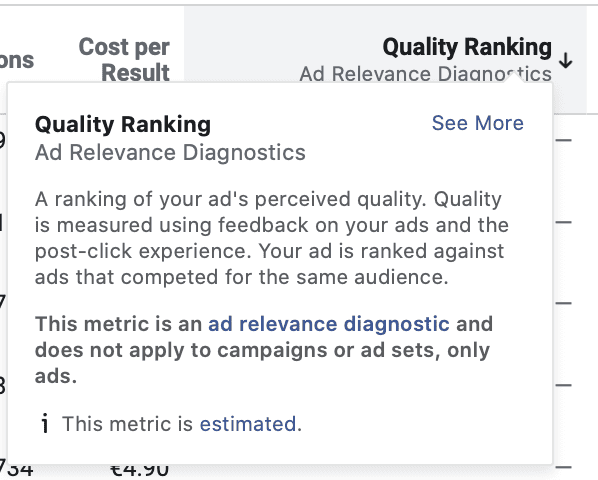598x480 pixels.
Task: Click the info icon next to "This metric is"
Action: (x=45, y=423)
